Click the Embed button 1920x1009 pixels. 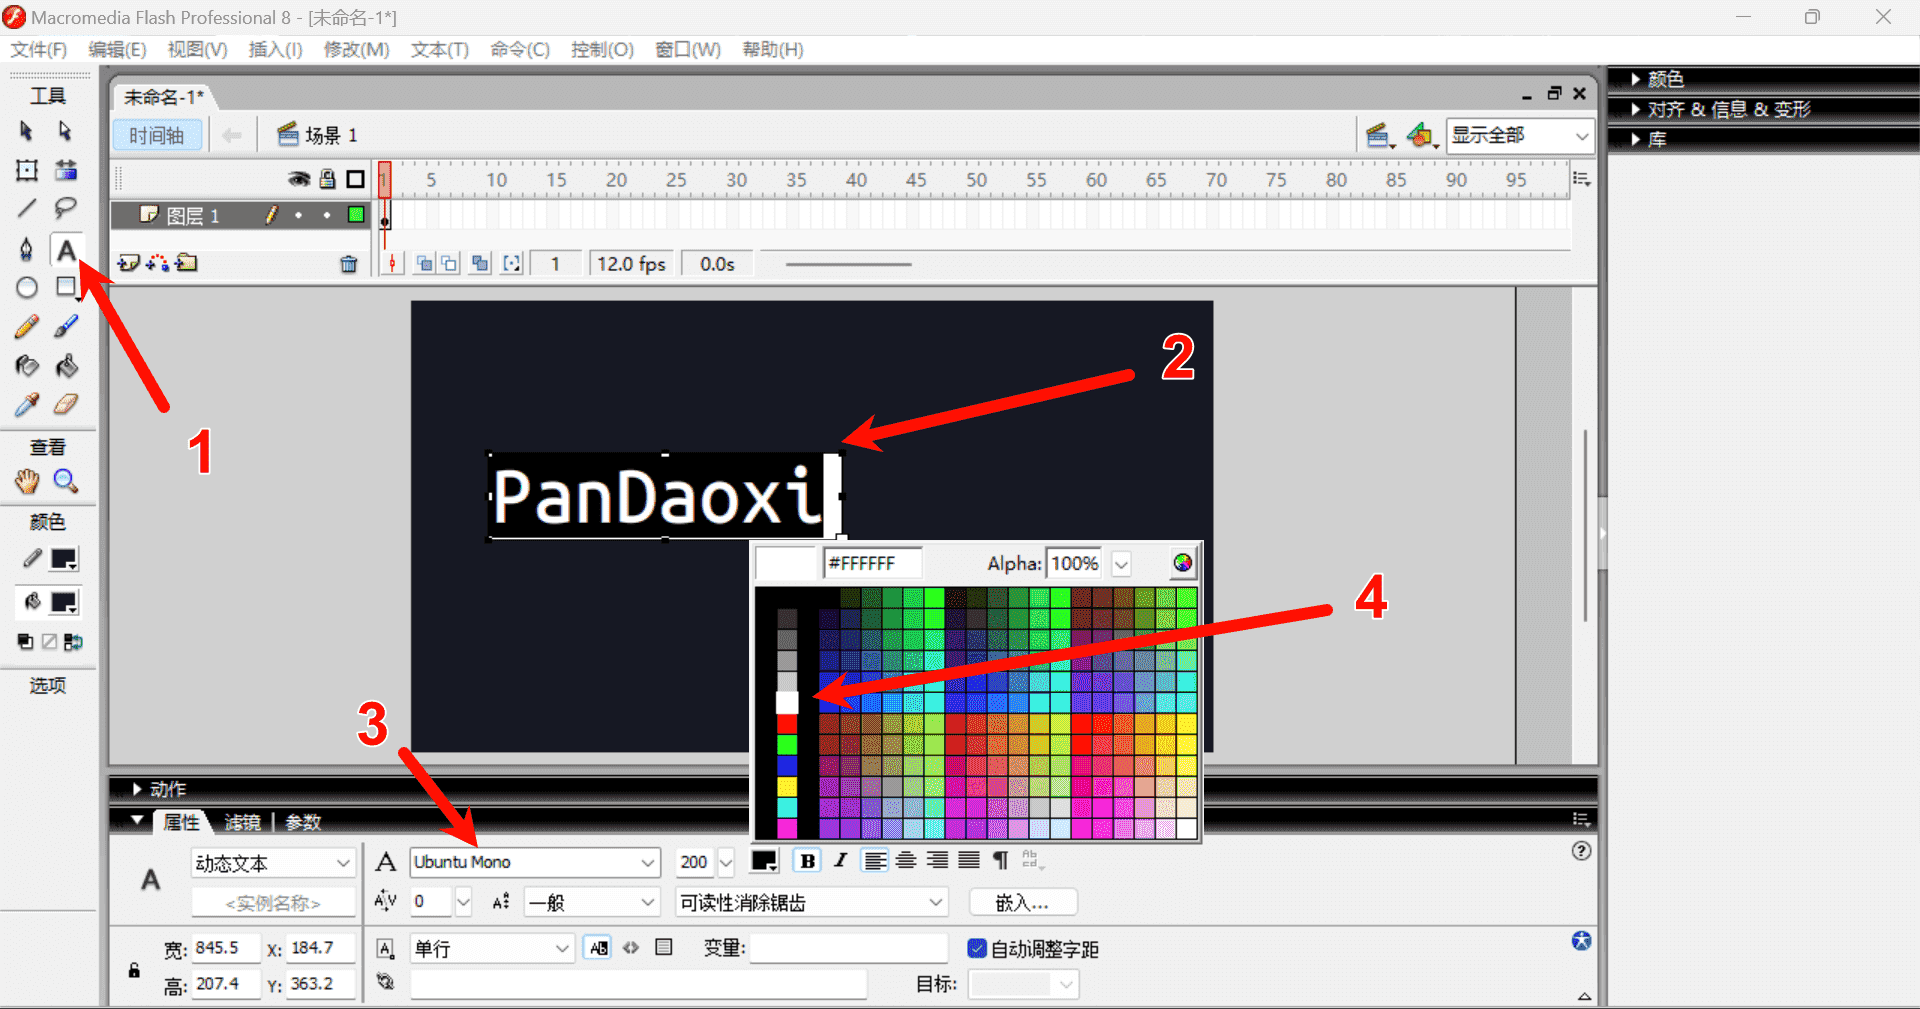[x=1022, y=903]
